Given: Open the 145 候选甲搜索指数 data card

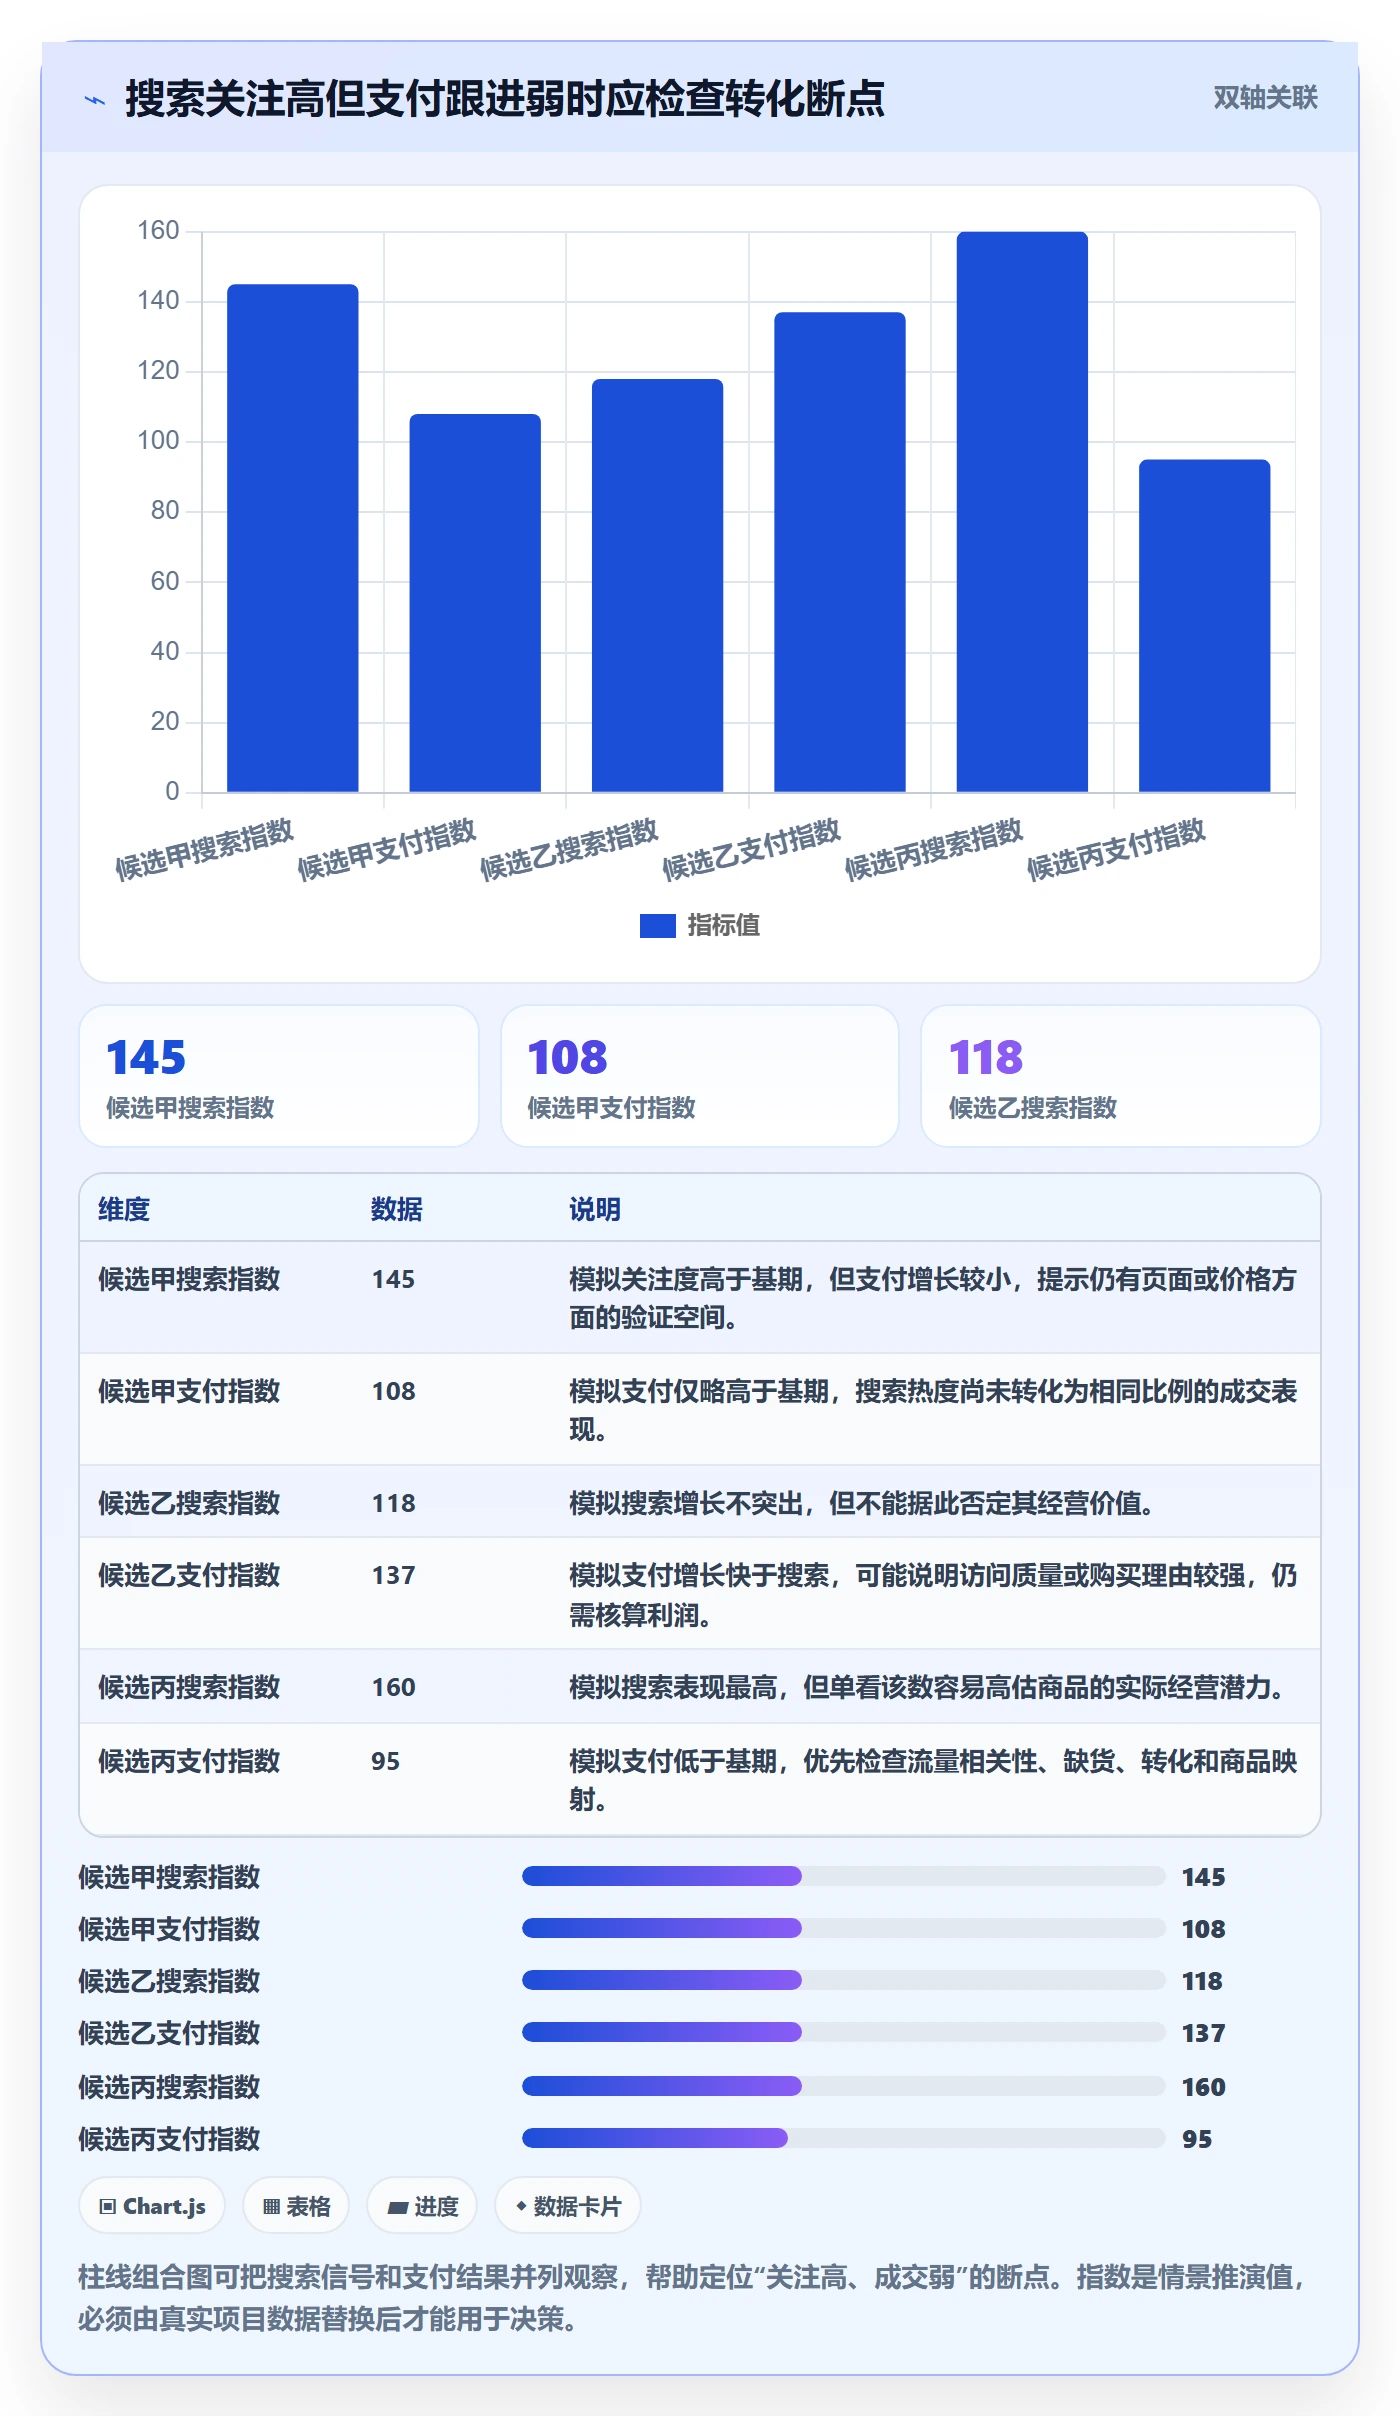Looking at the screenshot, I should point(279,1076).
